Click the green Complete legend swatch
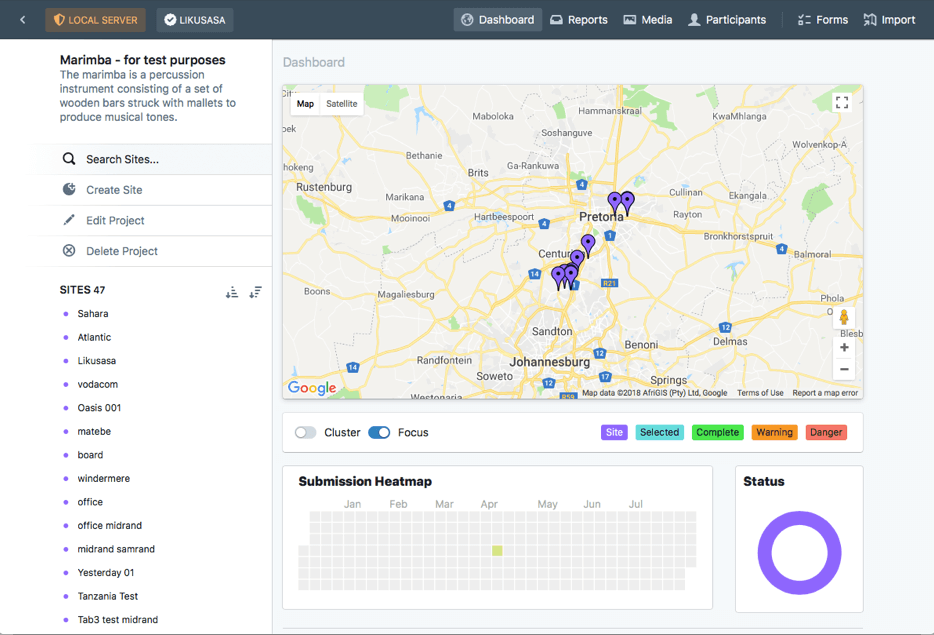Screen dimensions: 934x635 [717, 433]
